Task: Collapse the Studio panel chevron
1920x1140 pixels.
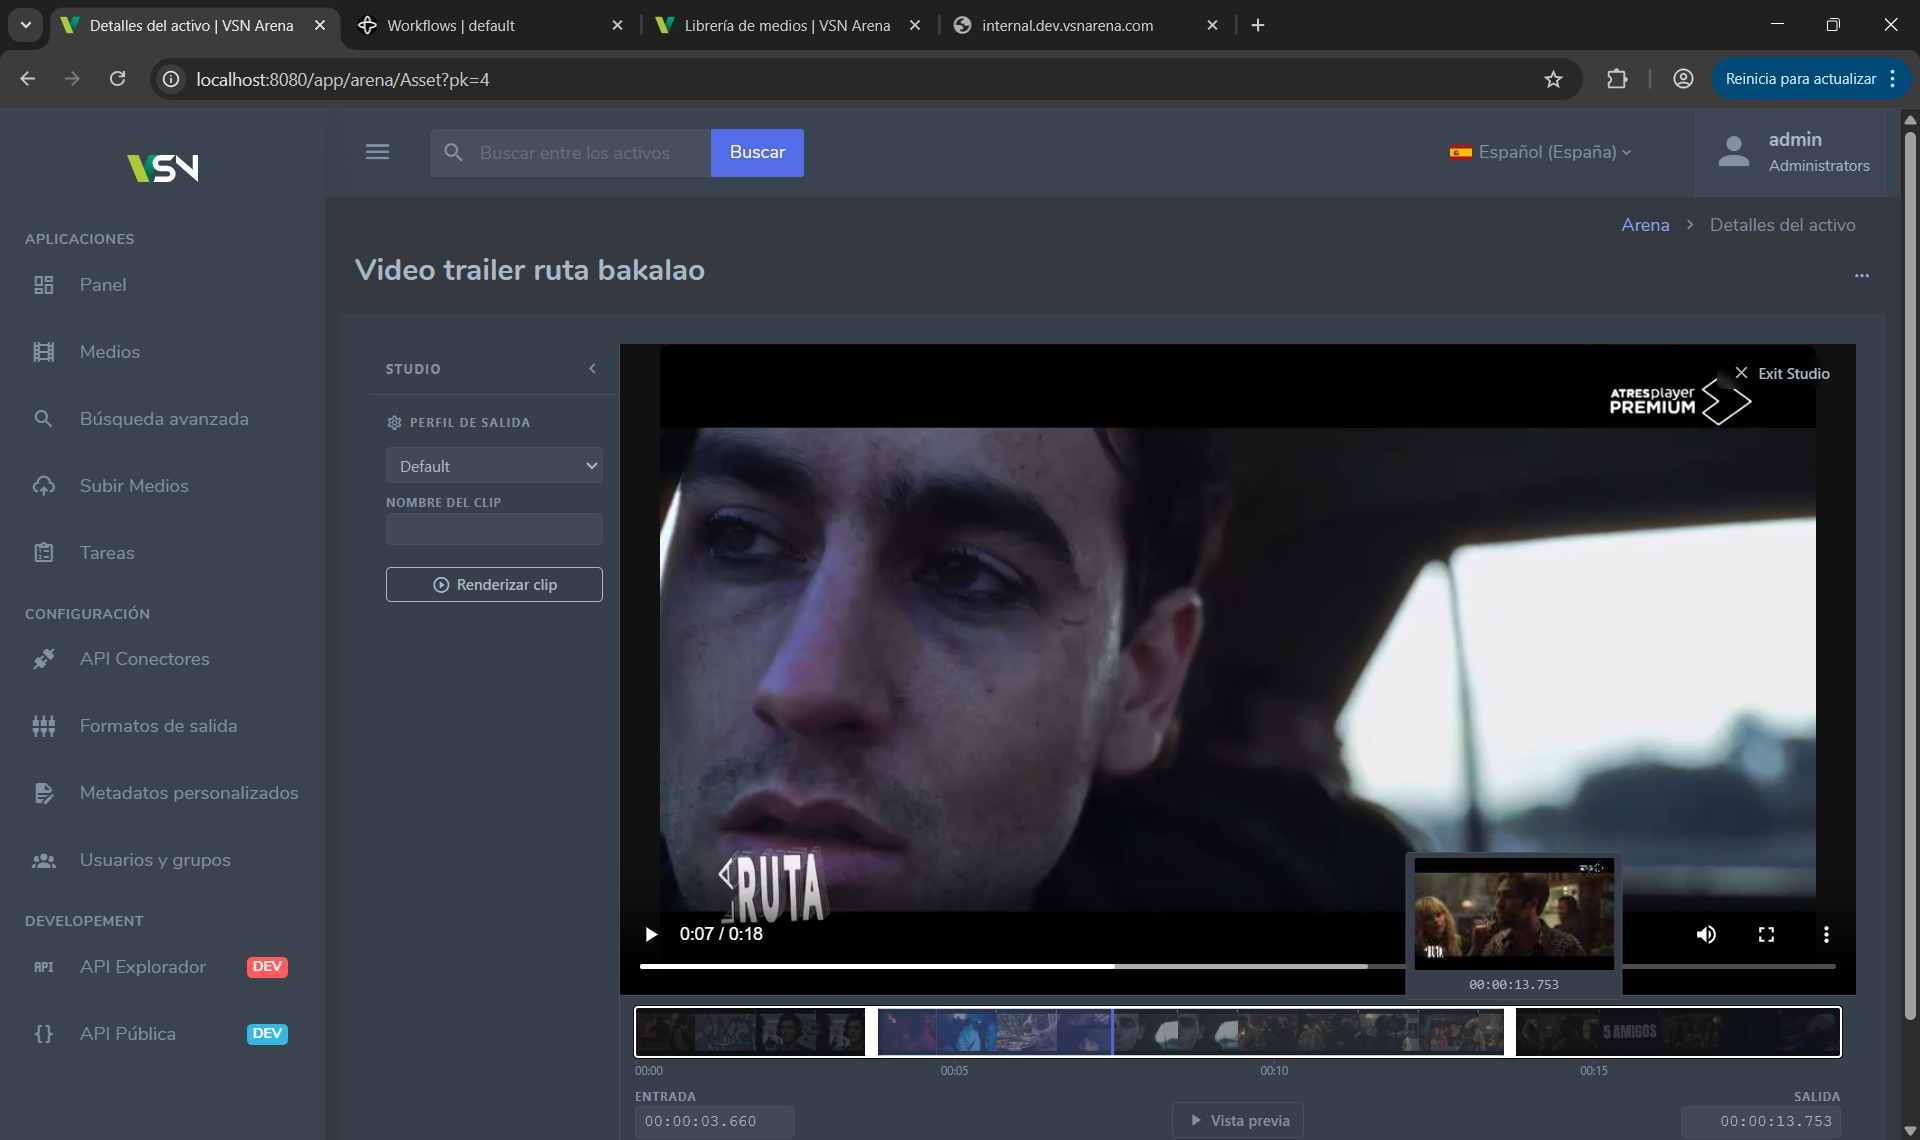Action: (592, 369)
